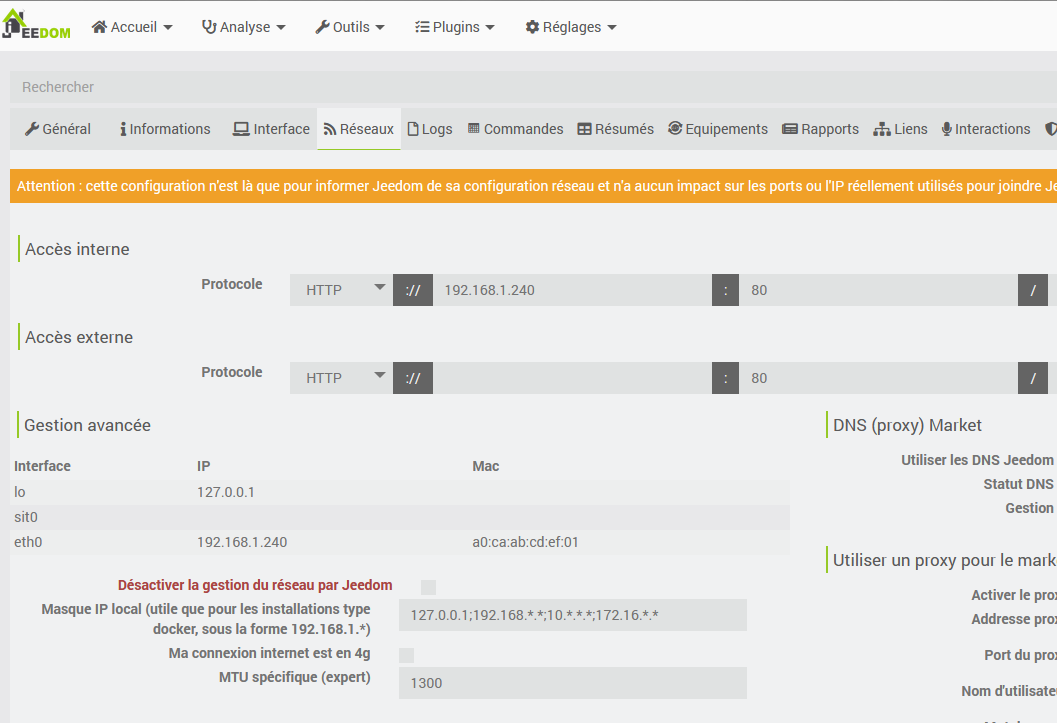This screenshot has height=723, width=1057.
Task: Open the Liens sitemap icon tab
Action: point(882,129)
